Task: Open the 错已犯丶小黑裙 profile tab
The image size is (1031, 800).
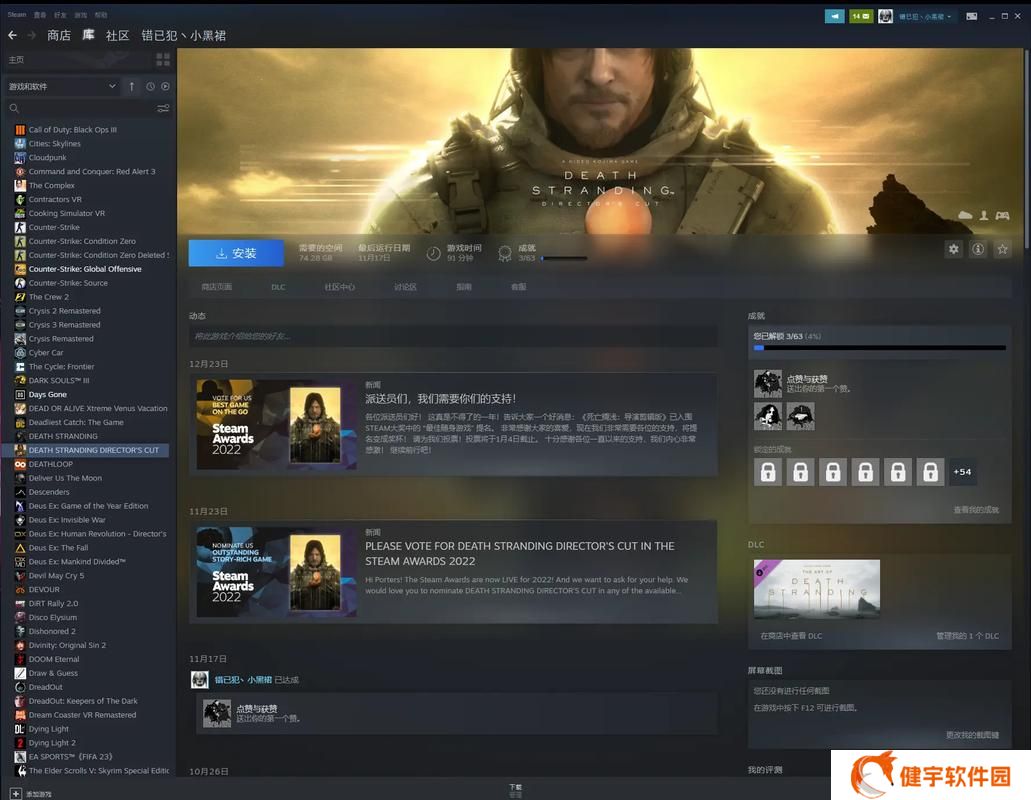Action: [184, 35]
